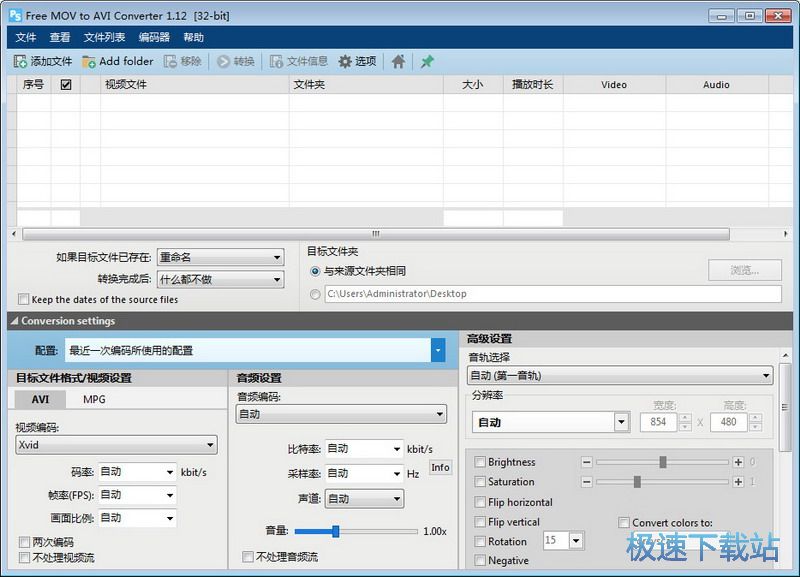This screenshot has height=577, width=800.
Task: Tick the two-pass encoding (两次编码) checkbox
Action: click(24, 542)
